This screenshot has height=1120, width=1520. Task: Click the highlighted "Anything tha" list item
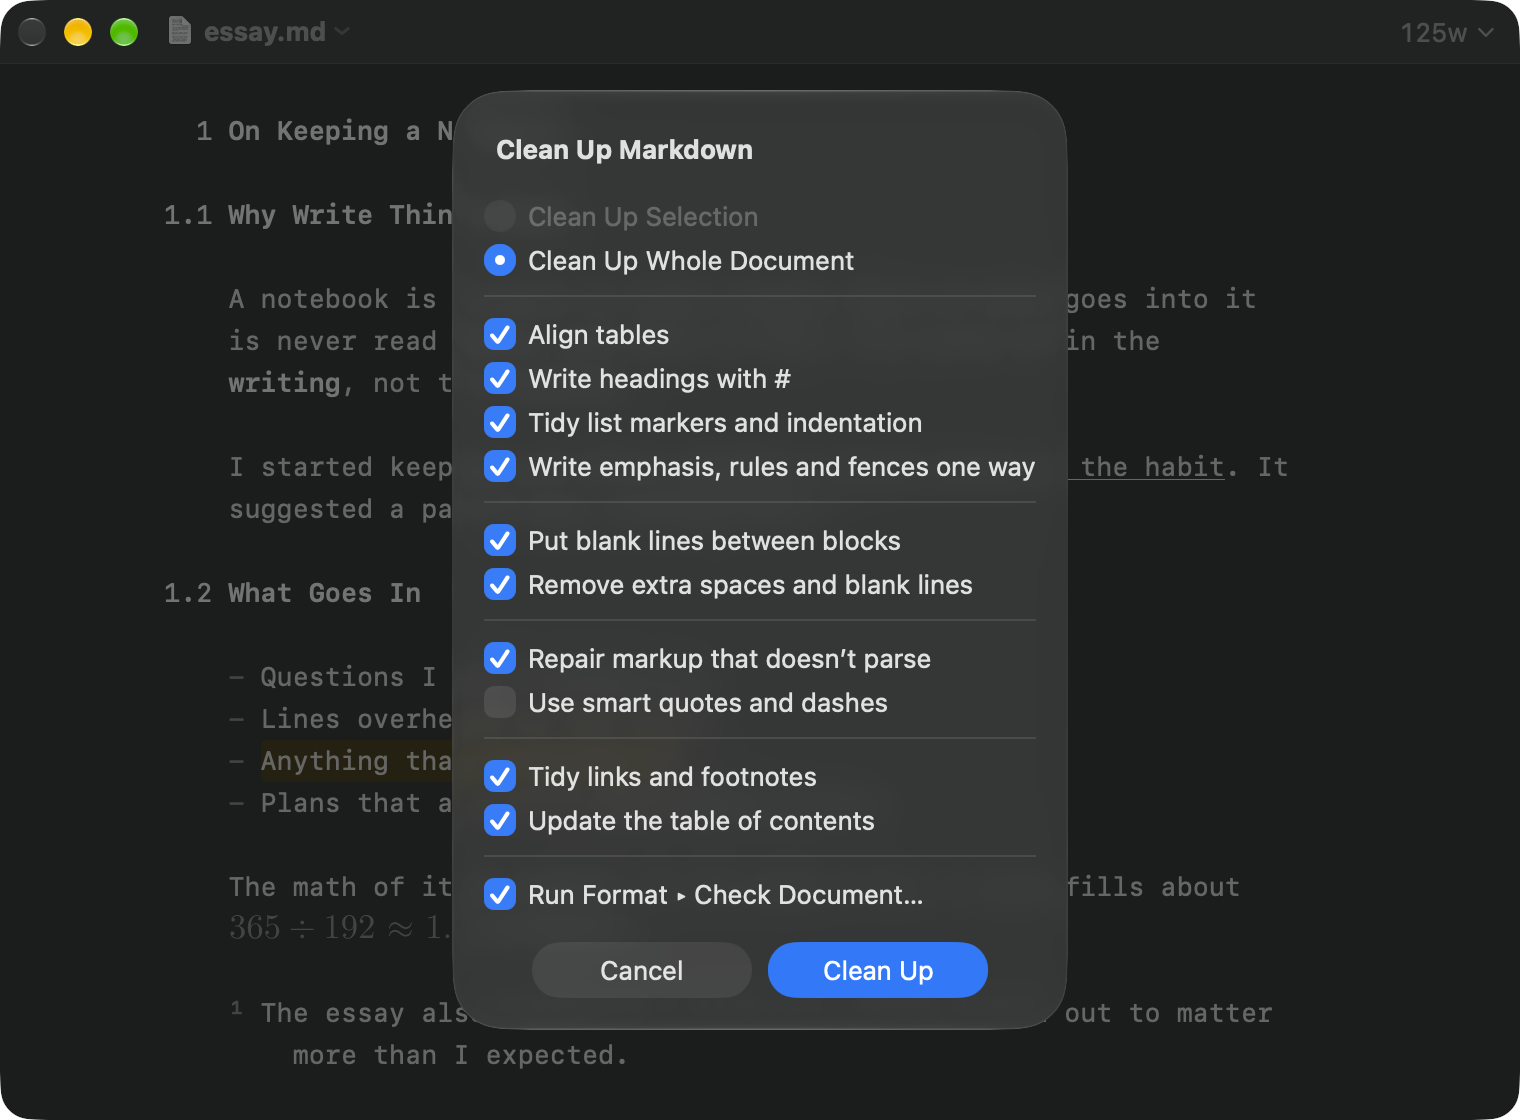[356, 761]
